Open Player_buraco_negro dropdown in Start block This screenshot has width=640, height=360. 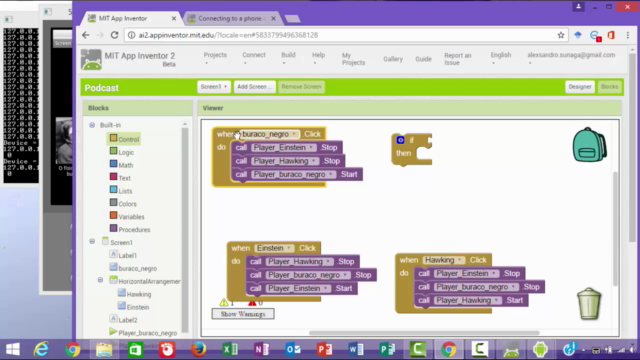click(x=331, y=174)
